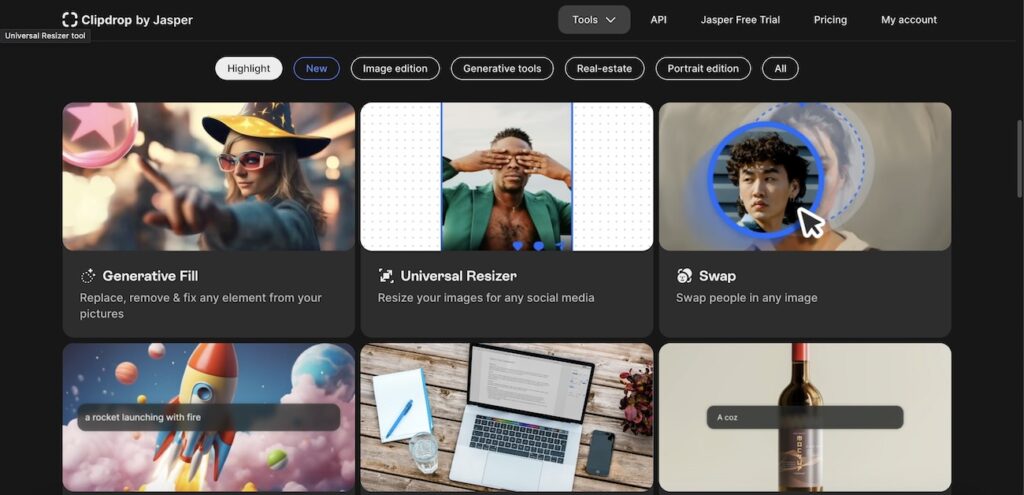Open the Jasper Free Trial link
Screen dimensions: 1024x495
740,19
